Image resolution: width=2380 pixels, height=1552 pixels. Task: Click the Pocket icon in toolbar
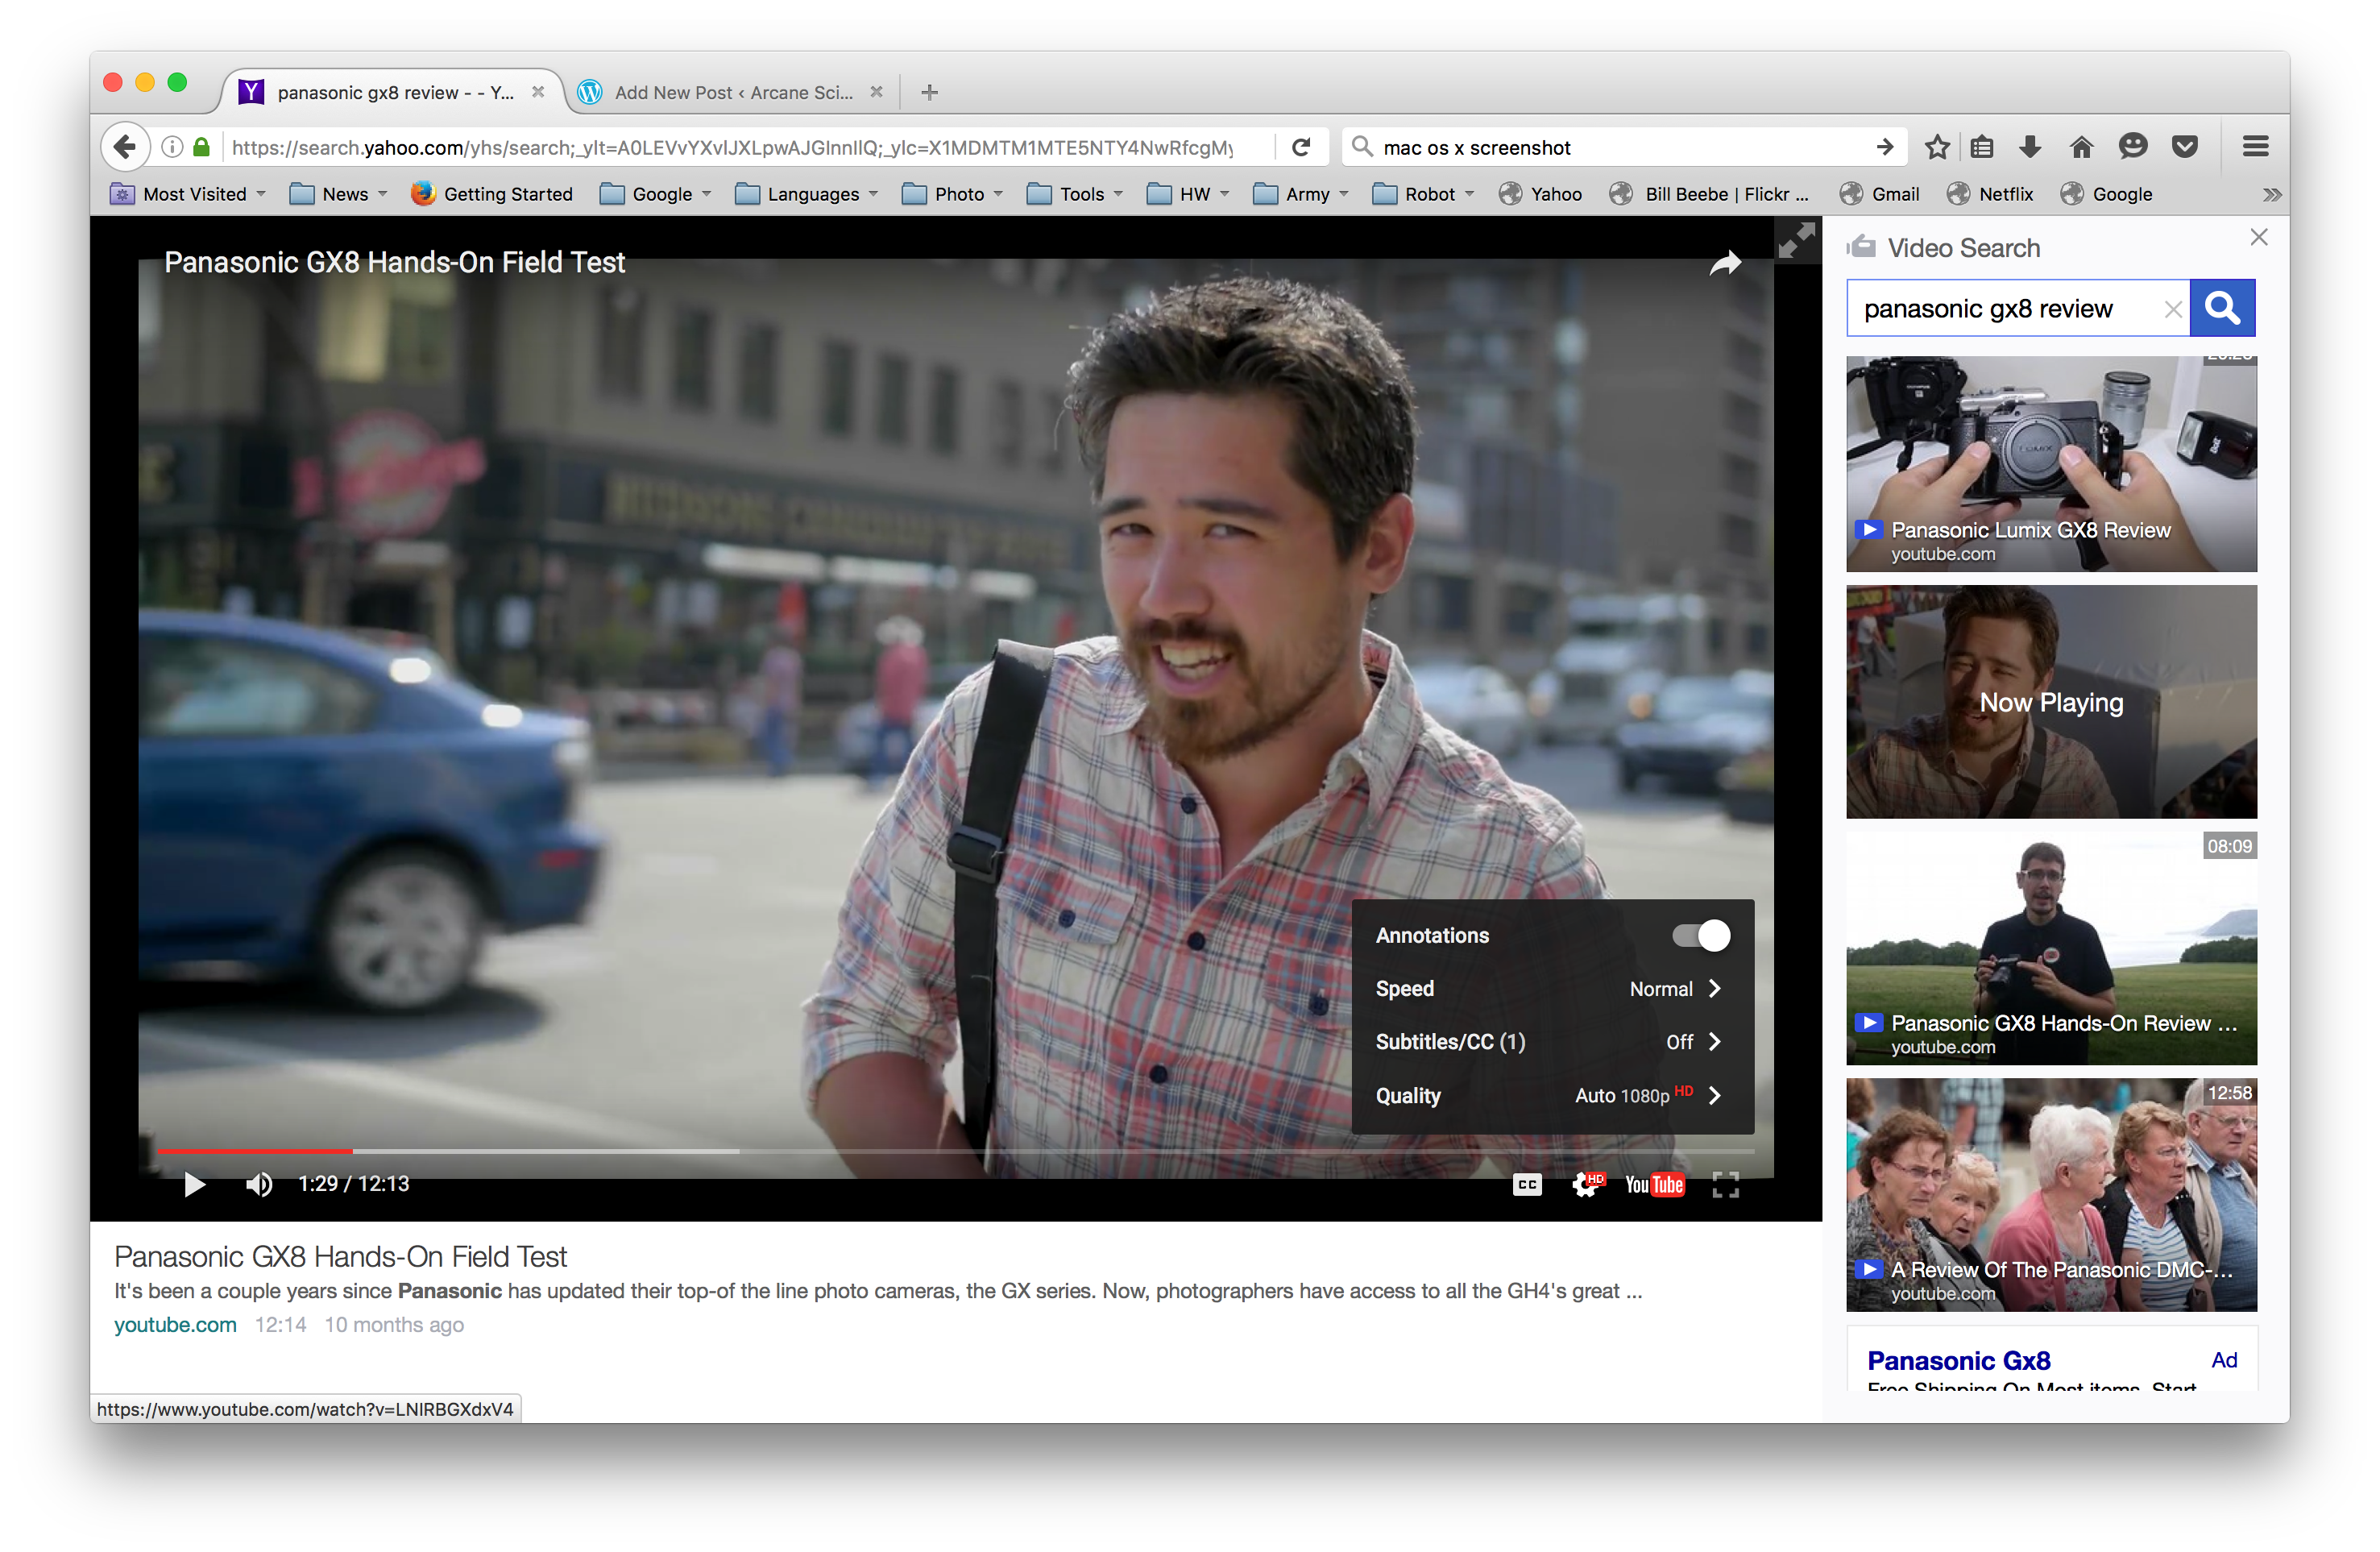click(2185, 147)
